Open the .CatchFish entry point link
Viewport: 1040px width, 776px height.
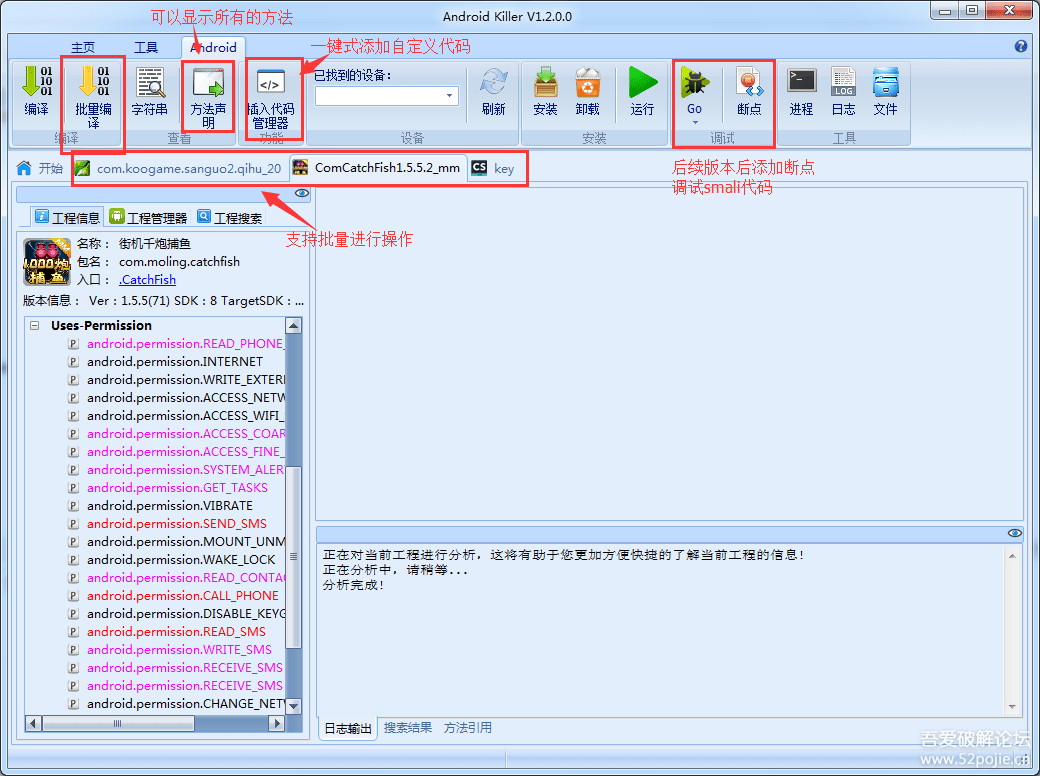[147, 279]
